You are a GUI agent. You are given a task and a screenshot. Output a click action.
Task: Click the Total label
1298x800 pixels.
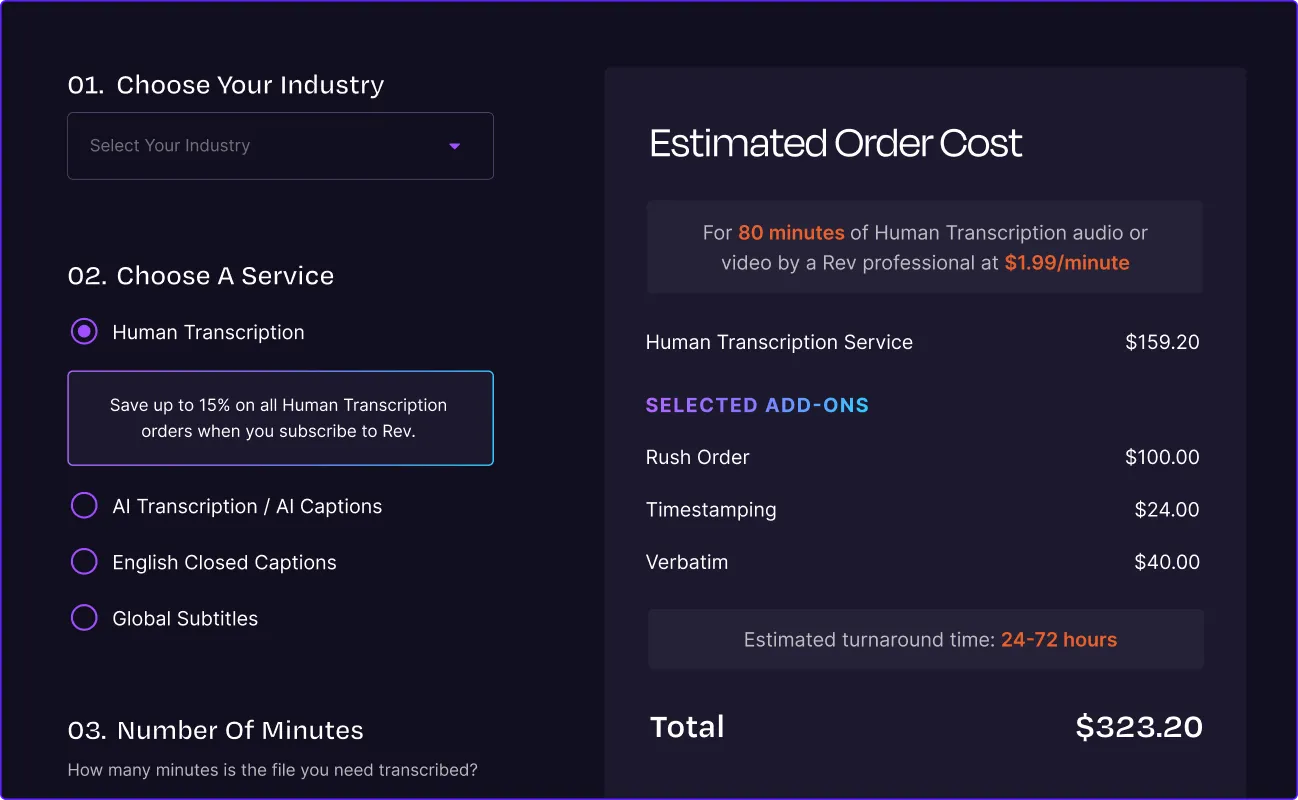click(687, 727)
